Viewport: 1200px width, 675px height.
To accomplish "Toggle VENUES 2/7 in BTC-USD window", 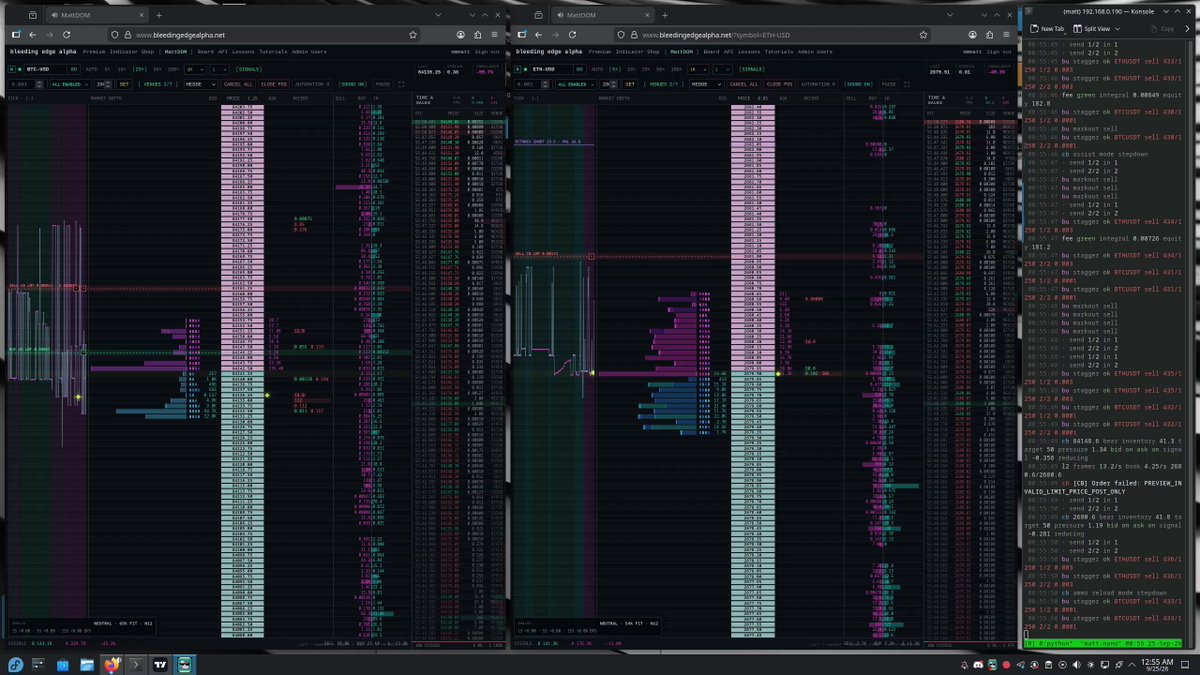I will [x=159, y=84].
